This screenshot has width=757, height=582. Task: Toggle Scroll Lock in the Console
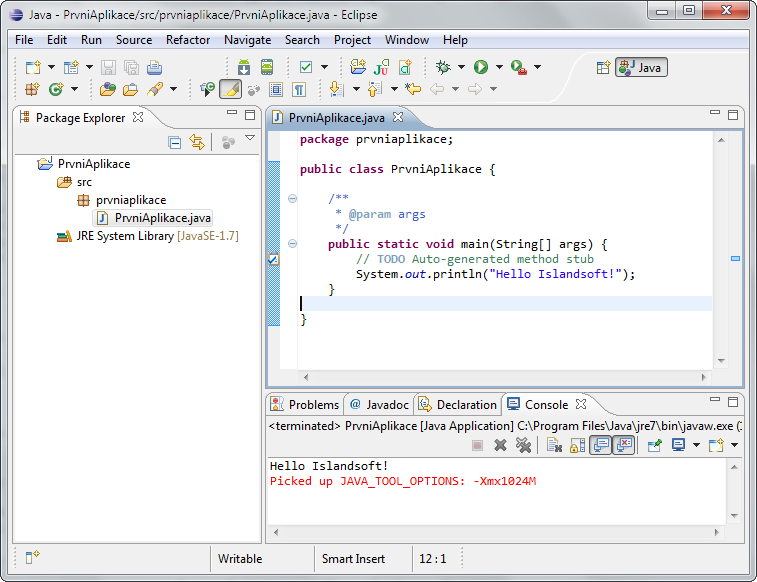[x=577, y=445]
